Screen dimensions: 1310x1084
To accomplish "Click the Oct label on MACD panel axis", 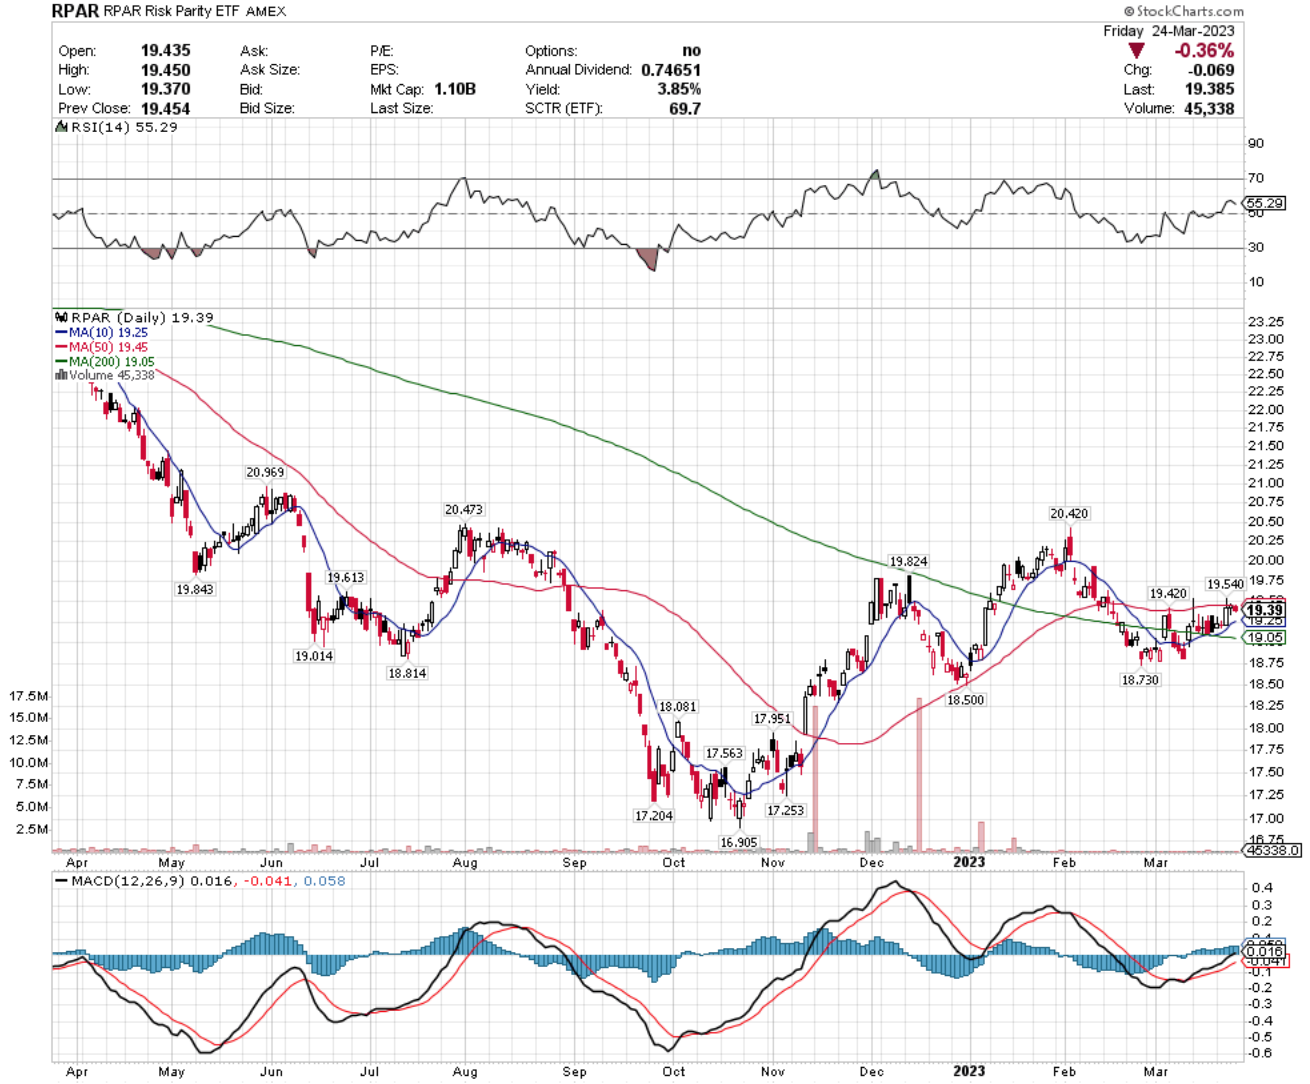I will (x=674, y=1071).
